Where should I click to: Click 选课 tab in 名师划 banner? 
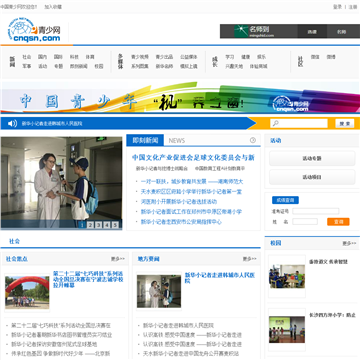(x=312, y=32)
